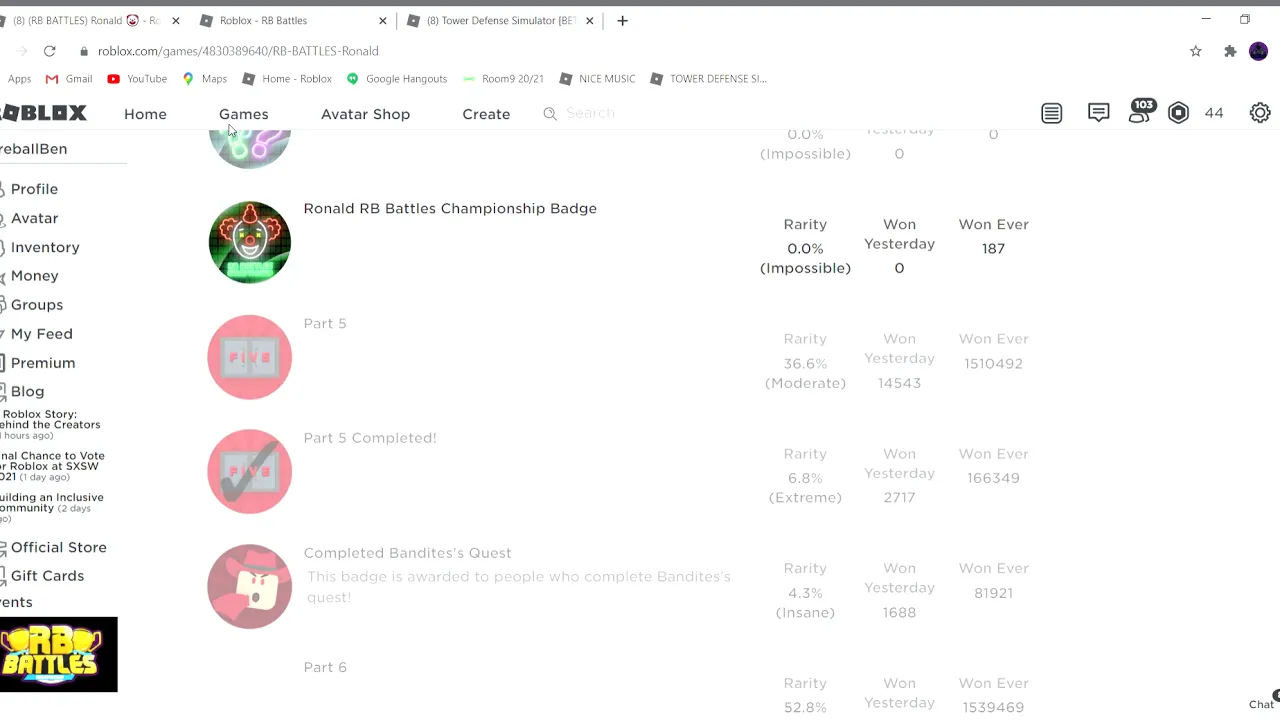Screen dimensions: 1280x720
Task: Switch to the Tower Defense Simulator tab
Action: click(491, 20)
